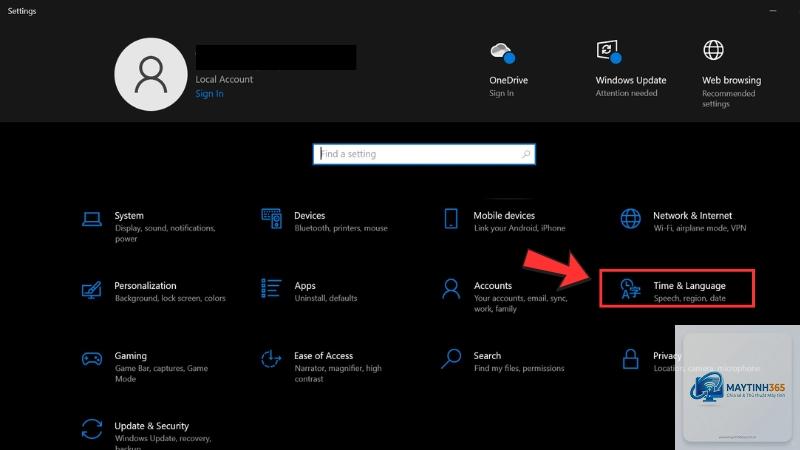Open the Search category title
Viewport: 800px width, 450px height.
click(487, 356)
